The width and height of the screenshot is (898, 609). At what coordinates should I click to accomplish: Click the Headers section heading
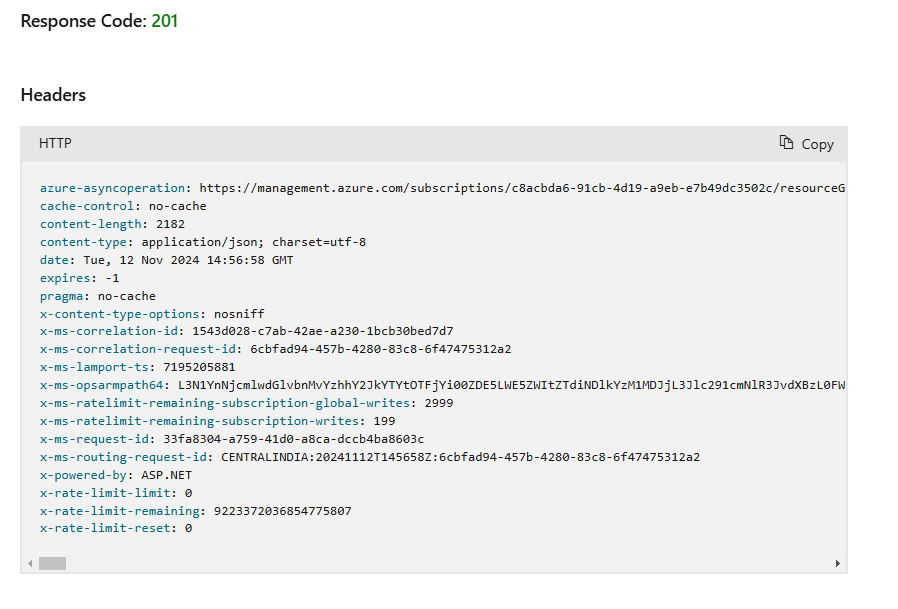tap(52, 94)
